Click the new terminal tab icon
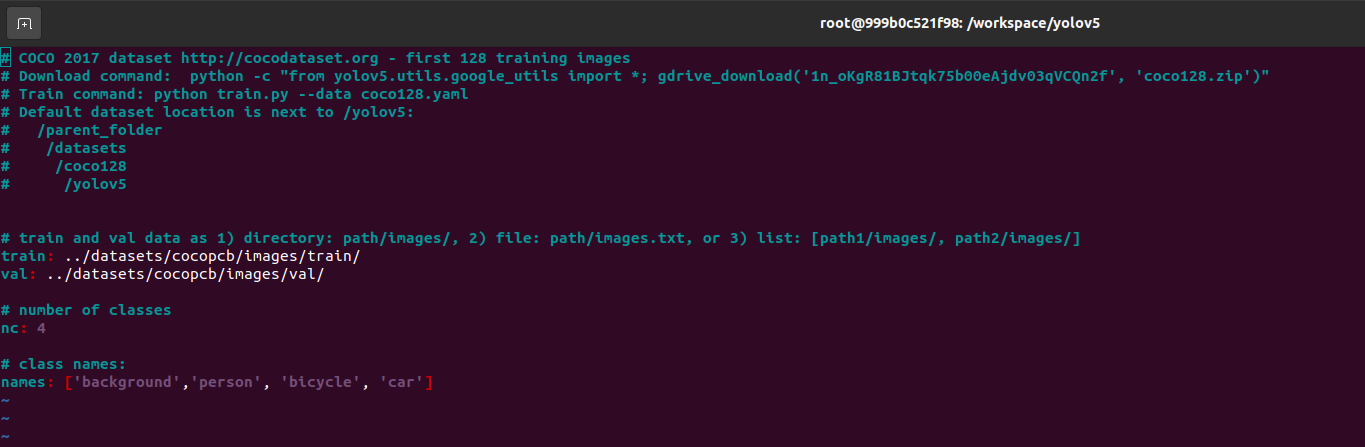The height and width of the screenshot is (447, 1365). pyautogui.click(x=25, y=22)
